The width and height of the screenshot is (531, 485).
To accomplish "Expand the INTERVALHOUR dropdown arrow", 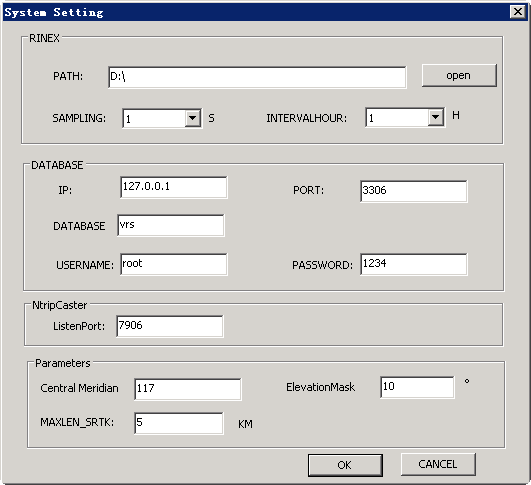I will pyautogui.click(x=436, y=117).
